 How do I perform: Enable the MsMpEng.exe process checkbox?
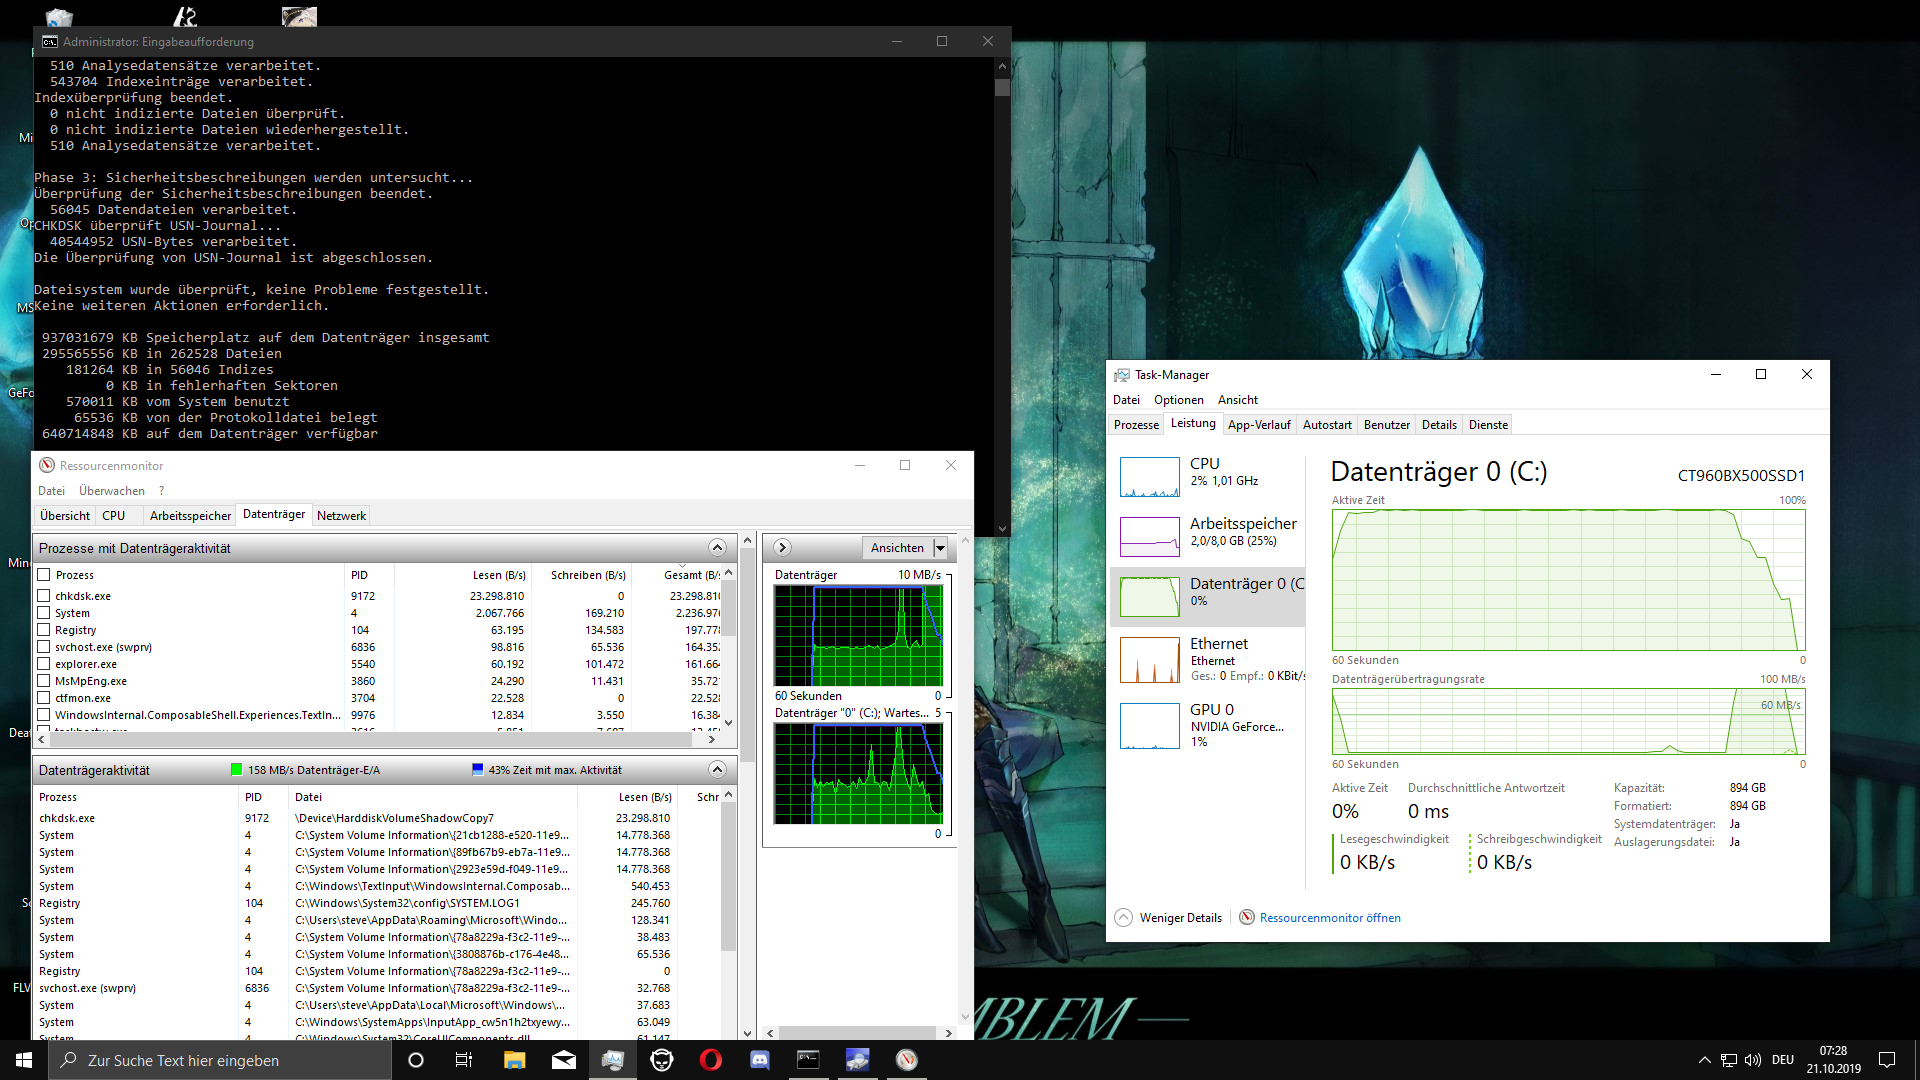coord(44,681)
